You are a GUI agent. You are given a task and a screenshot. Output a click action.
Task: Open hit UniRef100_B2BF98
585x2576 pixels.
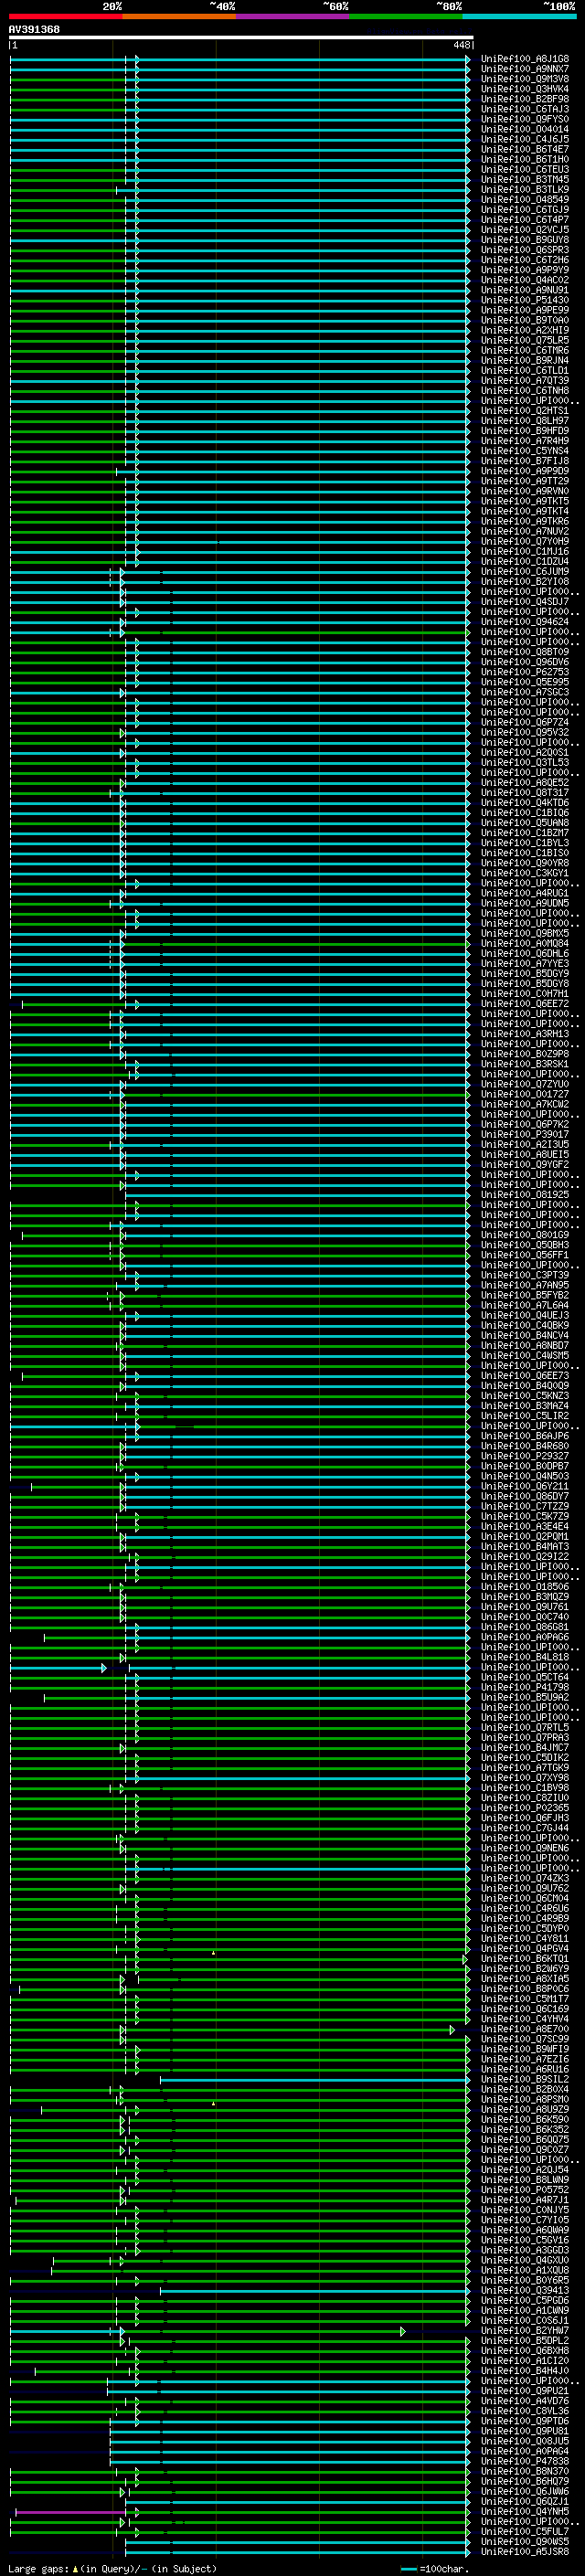525,99
